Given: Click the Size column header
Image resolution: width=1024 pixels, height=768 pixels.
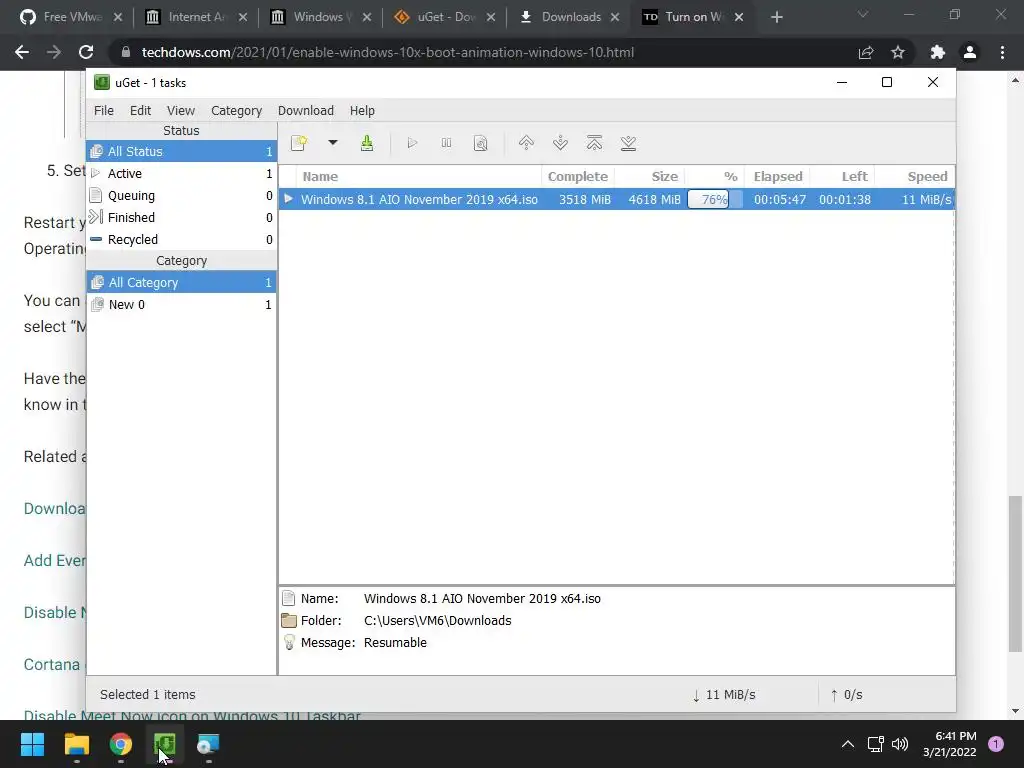Looking at the screenshot, I should point(649,176).
